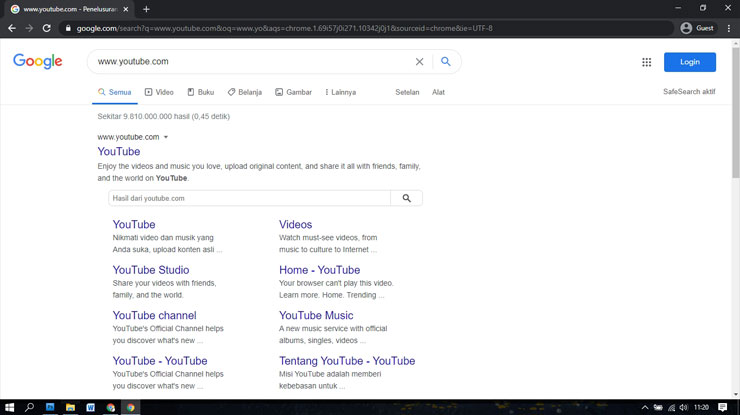Open the YouTube sitelink above Nikmati video
Viewport: 740px width, 415px height.
pyautogui.click(x=134, y=224)
